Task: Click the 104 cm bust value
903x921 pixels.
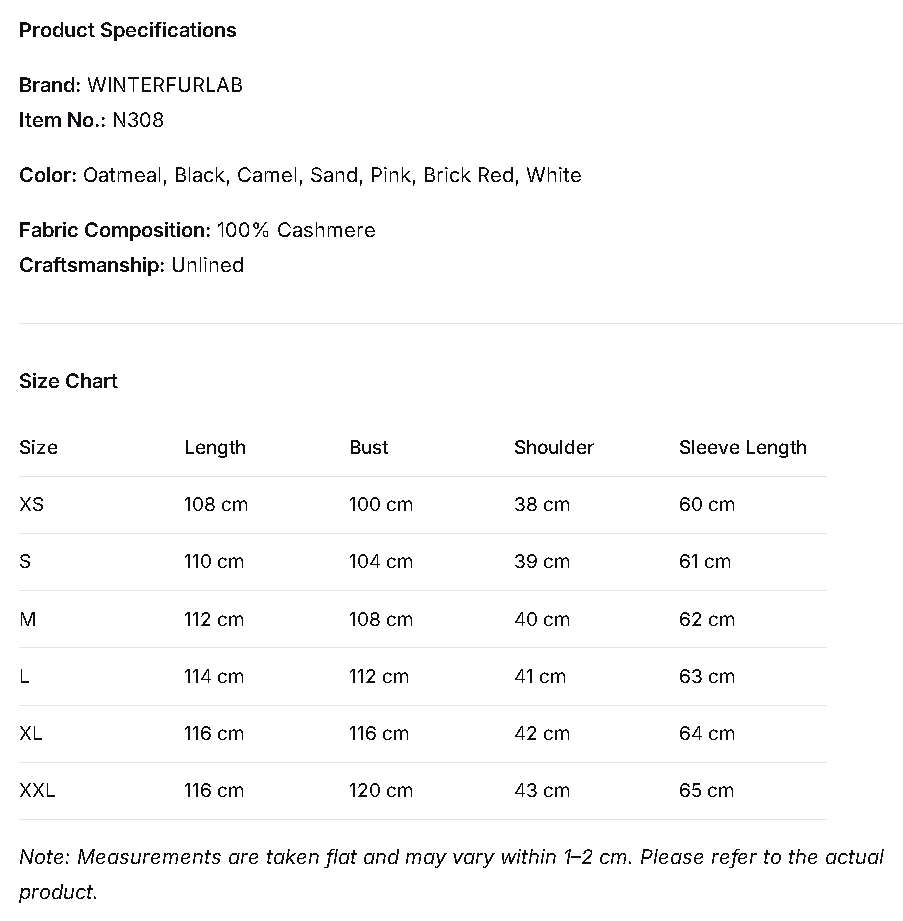Action: pos(380,561)
